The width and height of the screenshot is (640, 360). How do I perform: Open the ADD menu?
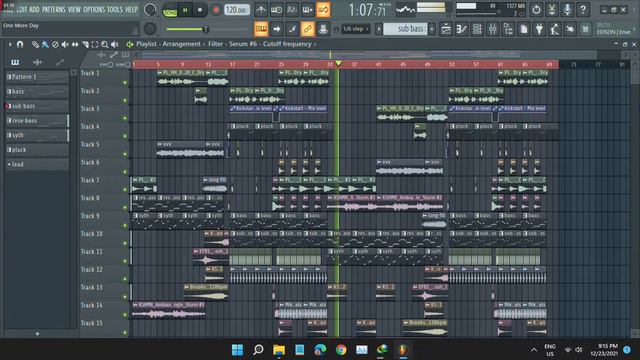pos(35,9)
